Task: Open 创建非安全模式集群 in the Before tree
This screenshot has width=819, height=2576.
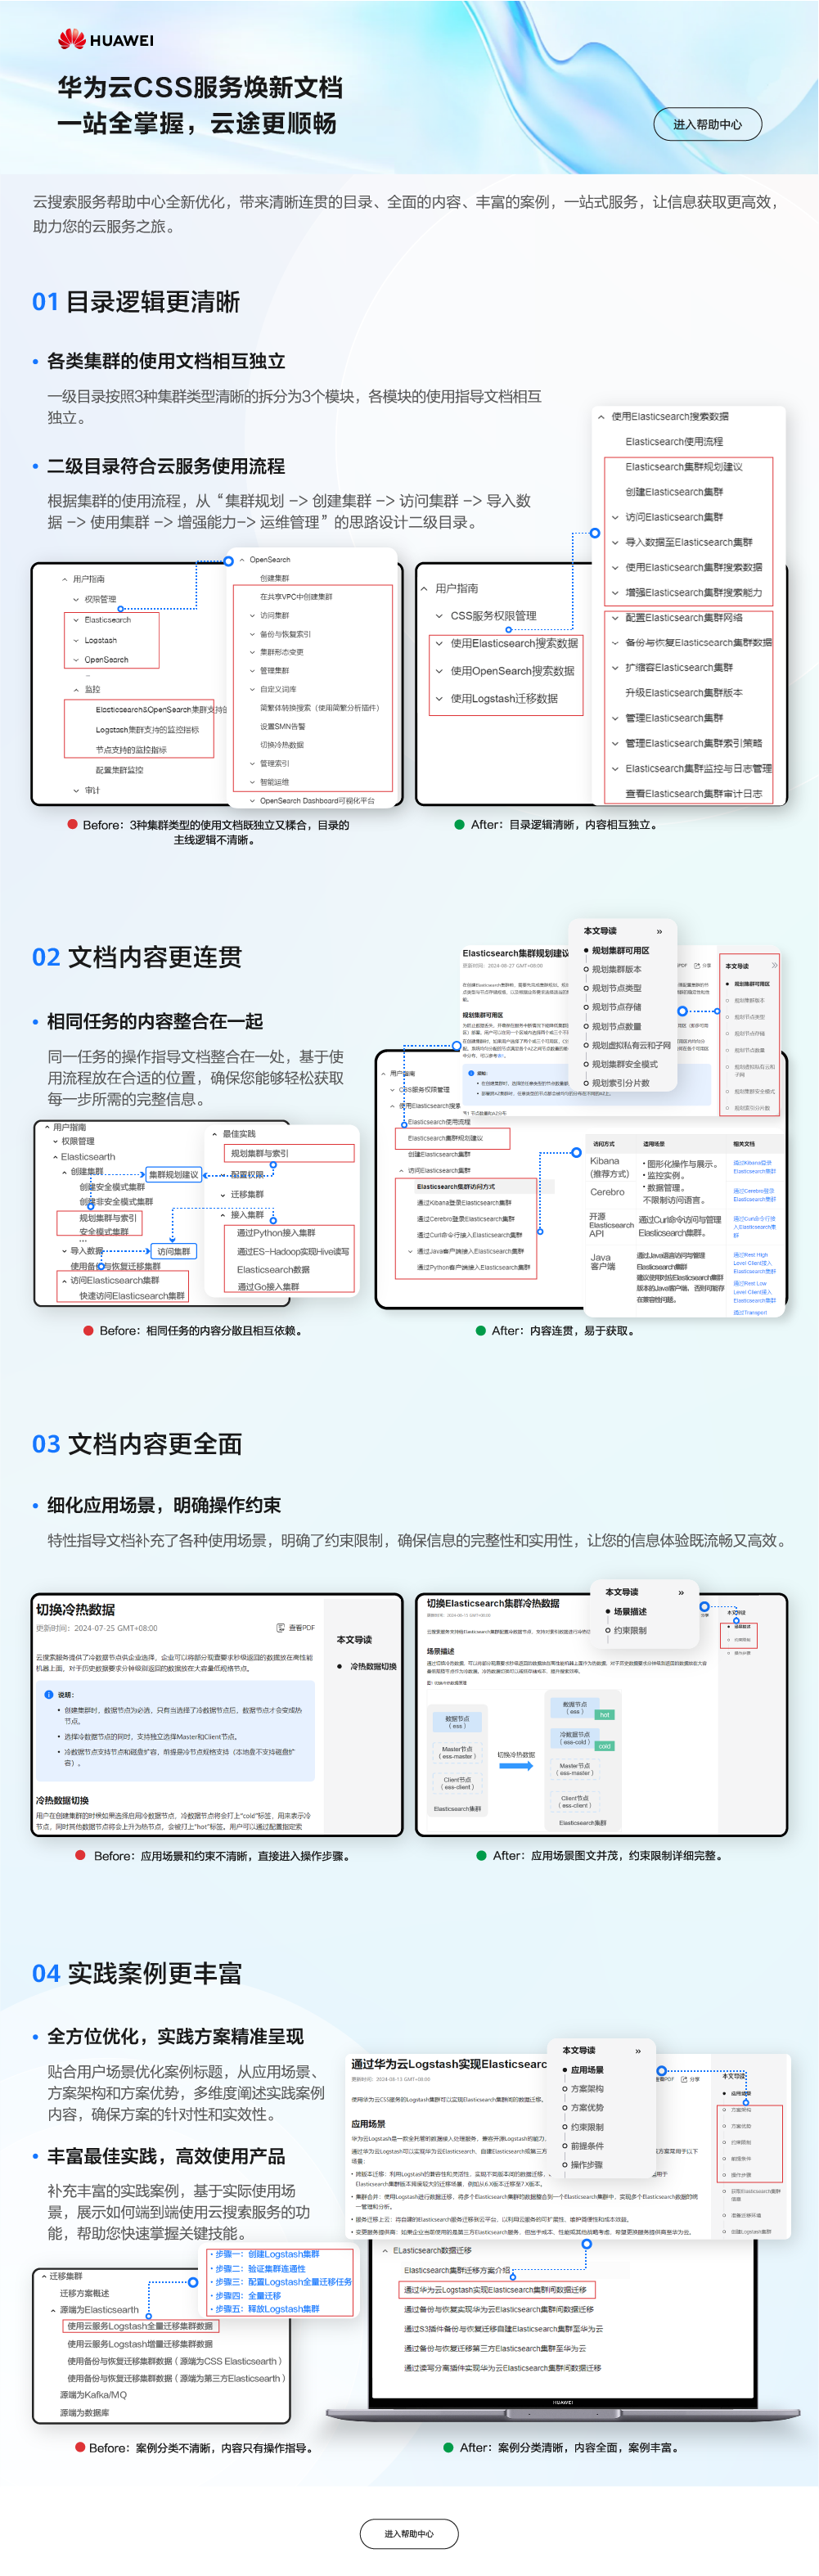Action: [x=116, y=1201]
